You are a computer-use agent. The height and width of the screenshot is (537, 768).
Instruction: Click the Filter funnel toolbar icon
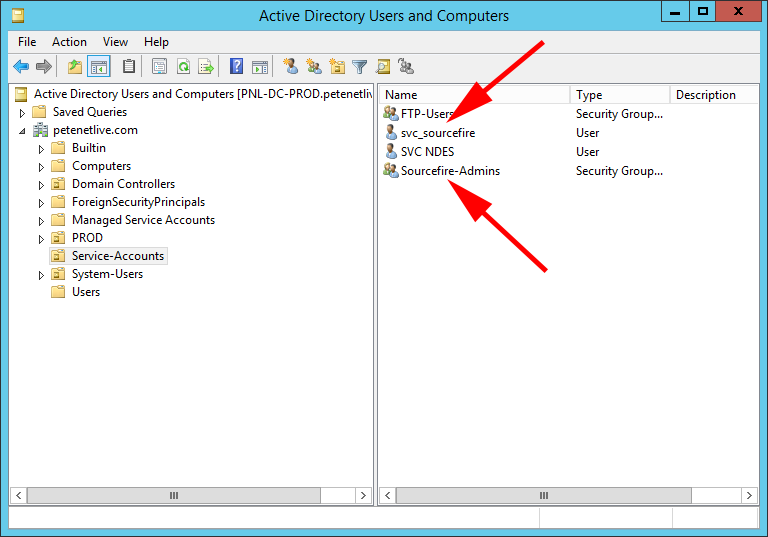(360, 66)
